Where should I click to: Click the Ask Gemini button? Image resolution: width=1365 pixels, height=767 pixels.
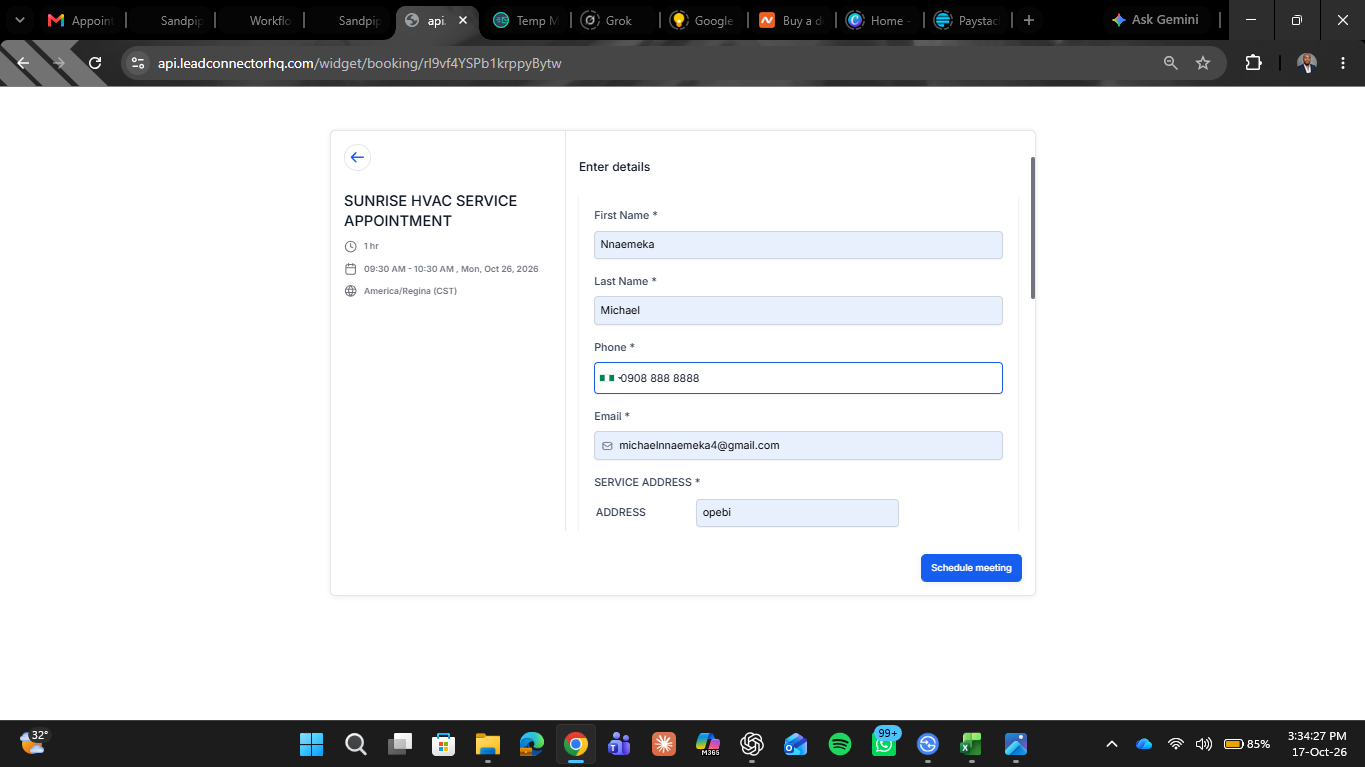click(x=1155, y=20)
